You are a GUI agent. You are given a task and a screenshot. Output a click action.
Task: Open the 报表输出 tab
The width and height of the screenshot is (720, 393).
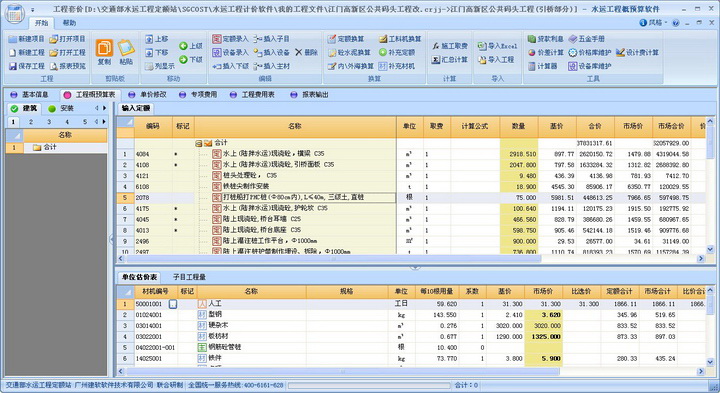click(x=310, y=95)
